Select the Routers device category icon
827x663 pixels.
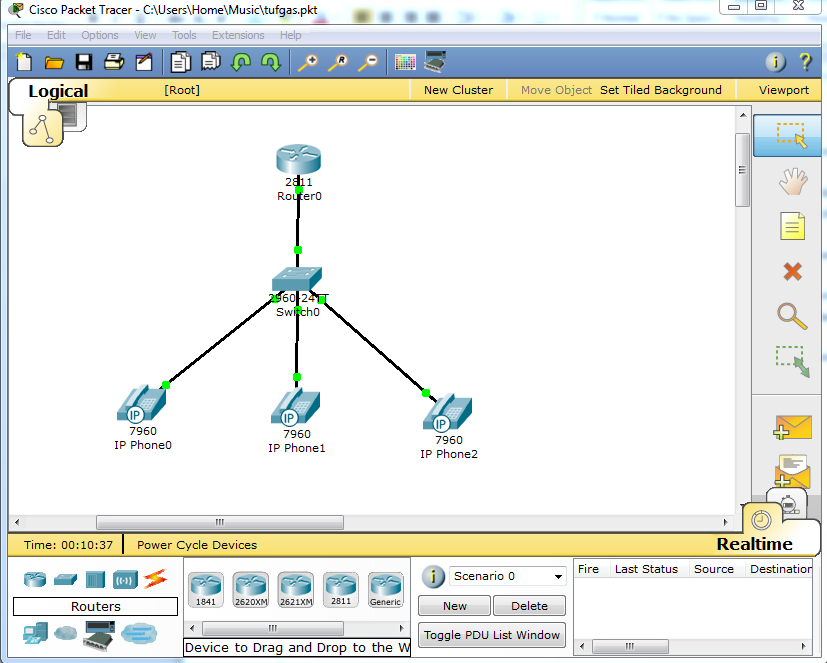pyautogui.click(x=35, y=579)
